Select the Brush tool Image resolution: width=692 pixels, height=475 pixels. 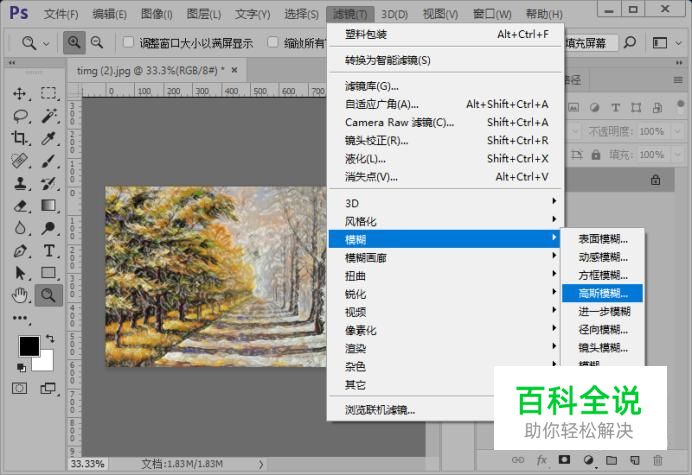49,161
